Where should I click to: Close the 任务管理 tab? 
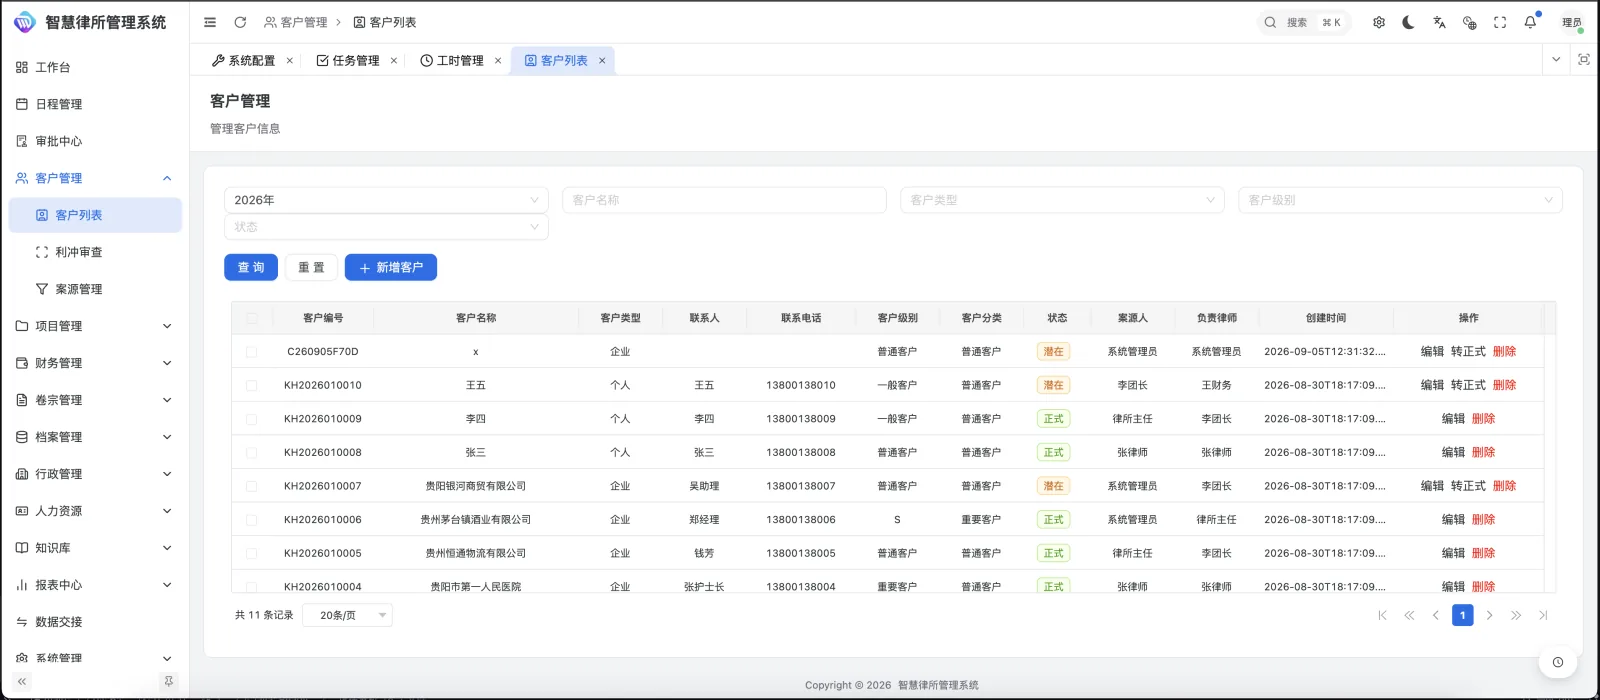click(394, 61)
